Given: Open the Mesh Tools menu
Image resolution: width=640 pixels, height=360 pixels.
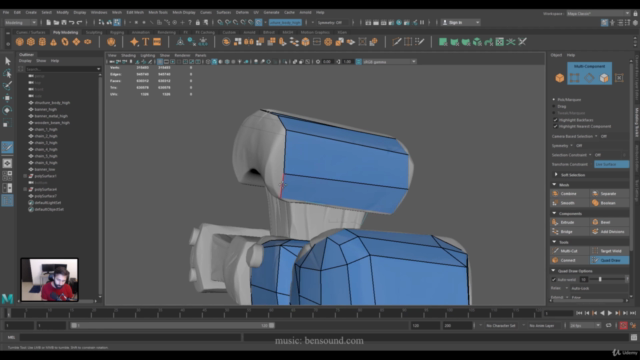Looking at the screenshot, I should click(158, 12).
